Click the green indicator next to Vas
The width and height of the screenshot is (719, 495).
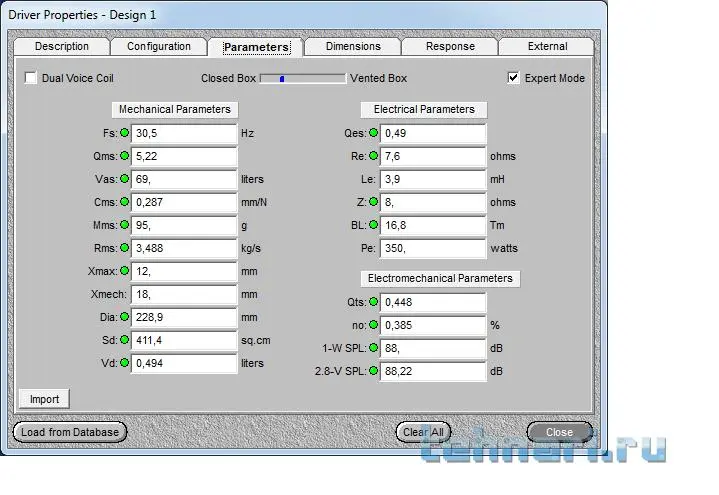(x=124, y=179)
